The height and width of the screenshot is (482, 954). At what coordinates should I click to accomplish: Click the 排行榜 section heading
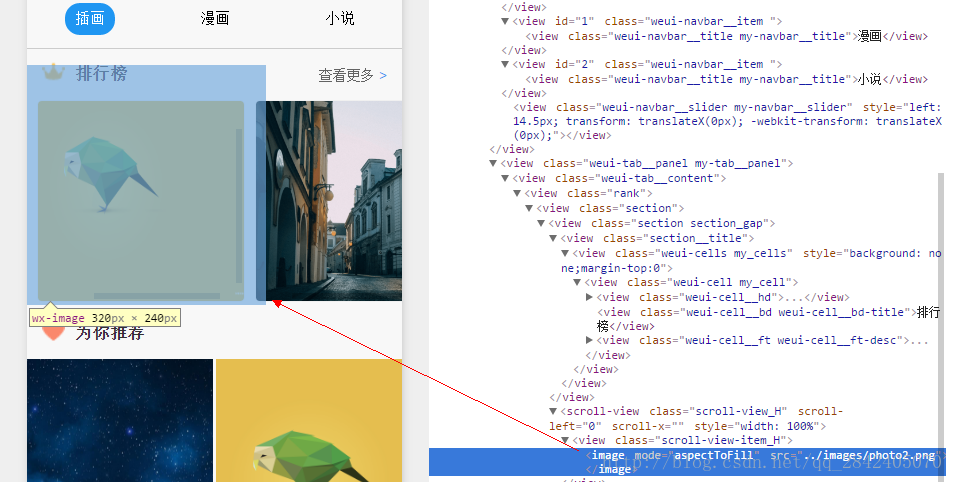[102, 74]
